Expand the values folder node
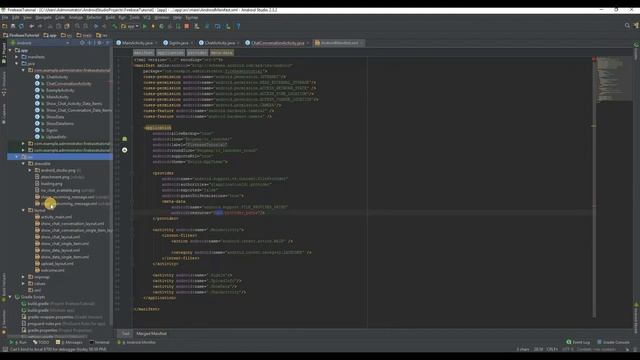640x360 pixels. tap(23, 283)
